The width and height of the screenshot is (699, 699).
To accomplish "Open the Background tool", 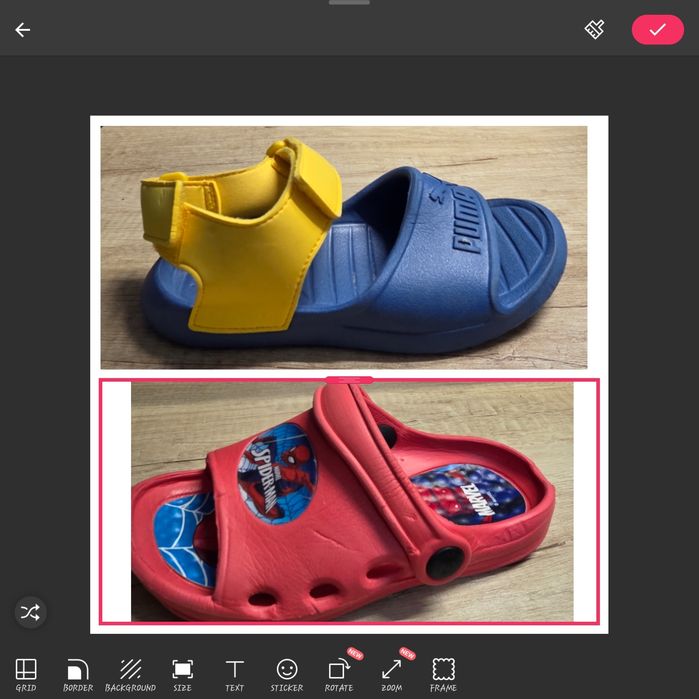I will pos(130,674).
